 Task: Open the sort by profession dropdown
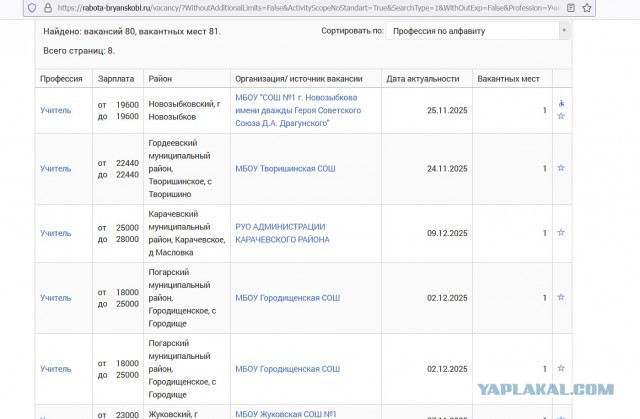click(x=478, y=31)
